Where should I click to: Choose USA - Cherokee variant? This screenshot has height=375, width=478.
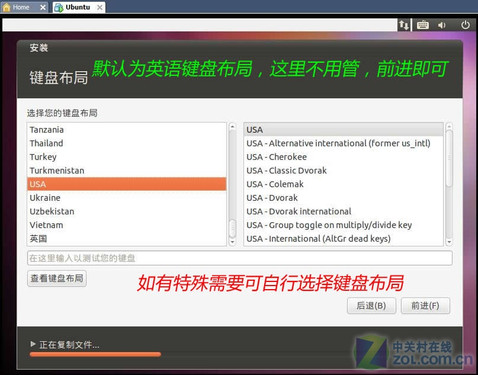tap(344, 157)
